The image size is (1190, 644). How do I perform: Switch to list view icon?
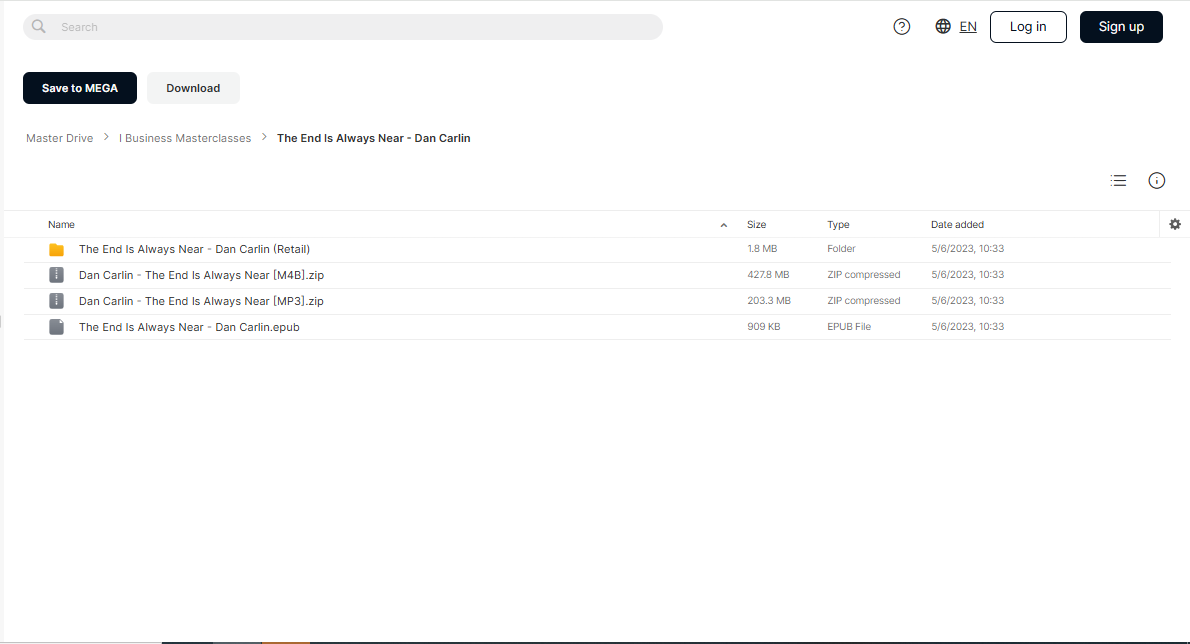coord(1118,181)
